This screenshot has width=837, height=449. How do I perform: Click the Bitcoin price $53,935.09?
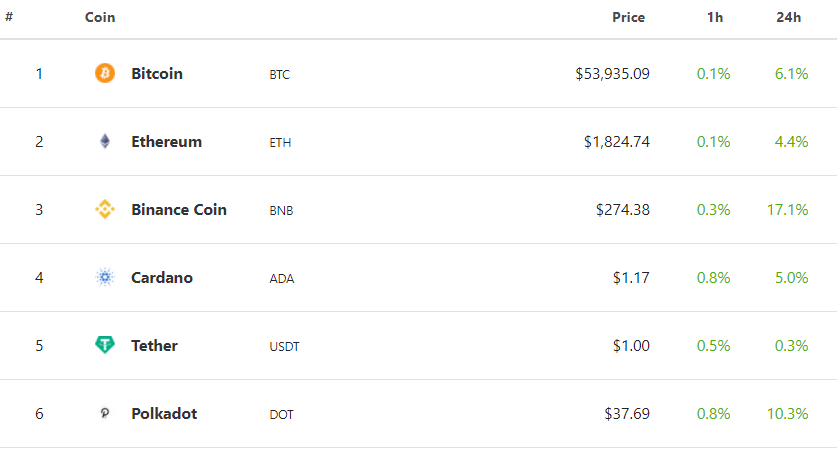[x=612, y=73]
